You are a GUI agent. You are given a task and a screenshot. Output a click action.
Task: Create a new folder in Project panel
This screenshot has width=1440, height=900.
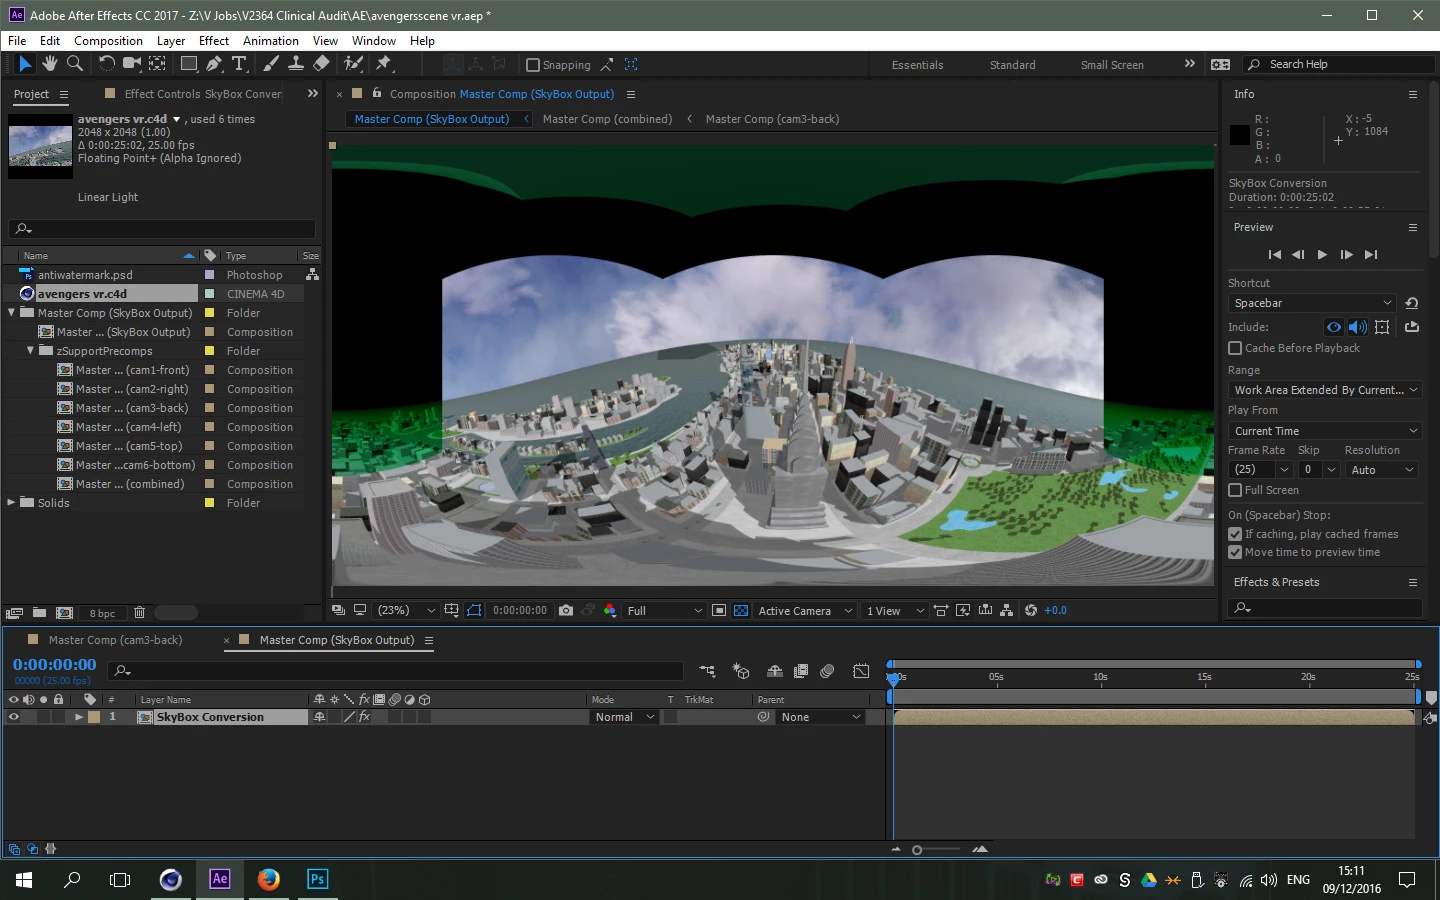tap(39, 613)
